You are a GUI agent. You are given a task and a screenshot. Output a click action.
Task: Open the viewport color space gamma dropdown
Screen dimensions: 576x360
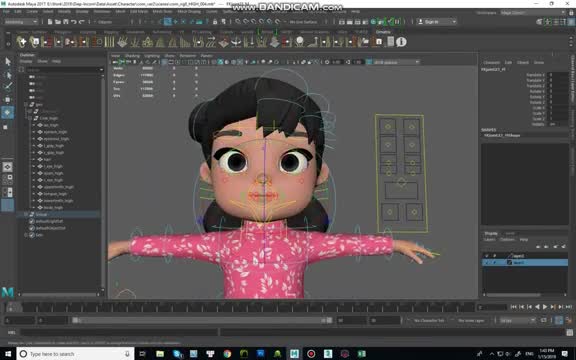[x=396, y=62]
